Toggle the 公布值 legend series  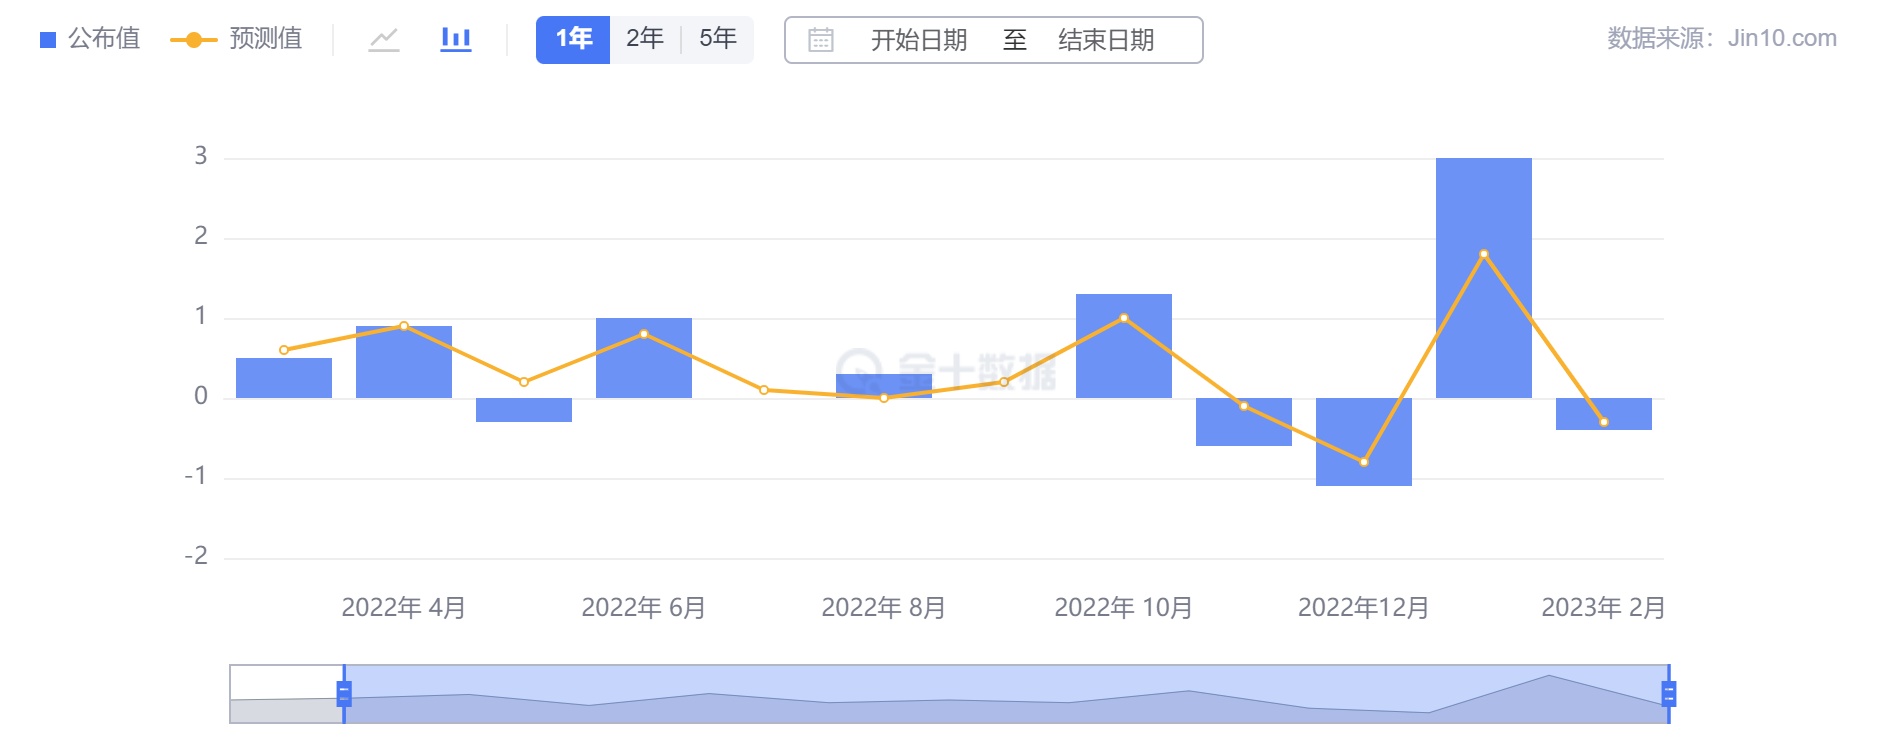click(x=90, y=39)
